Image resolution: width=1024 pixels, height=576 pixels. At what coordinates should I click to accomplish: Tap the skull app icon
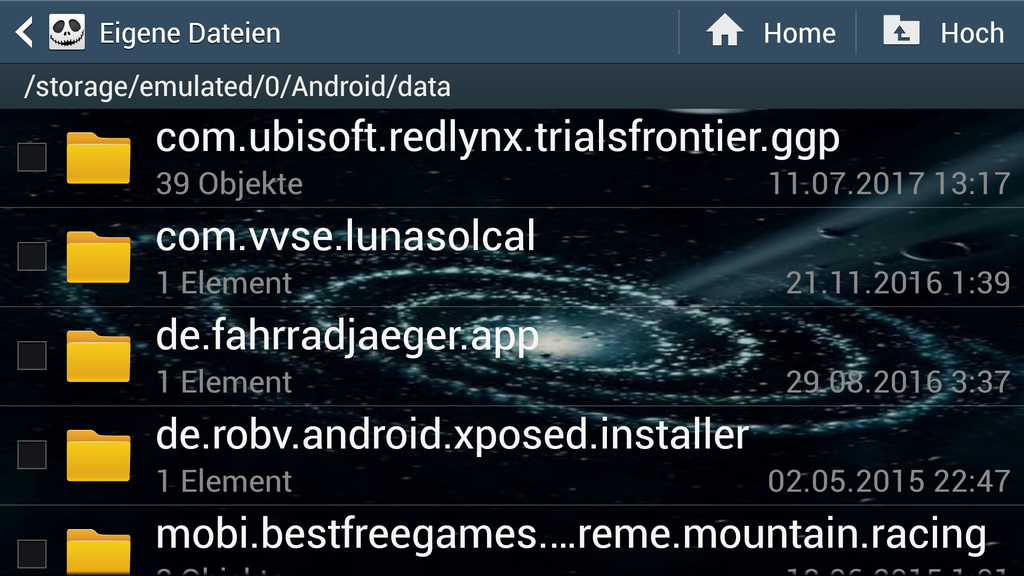[x=67, y=33]
